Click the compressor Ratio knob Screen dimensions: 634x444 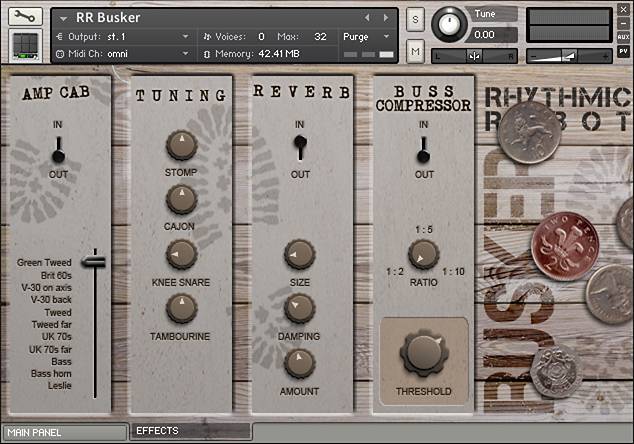tap(423, 254)
